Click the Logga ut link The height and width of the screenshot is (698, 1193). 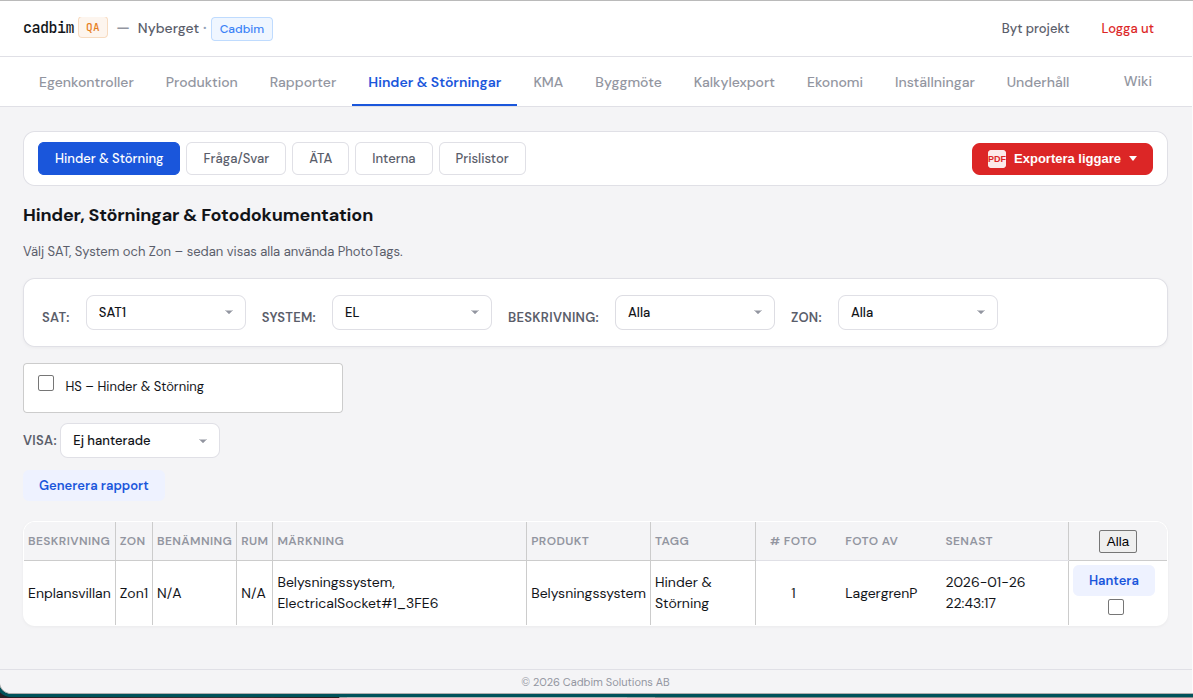[x=1127, y=28]
